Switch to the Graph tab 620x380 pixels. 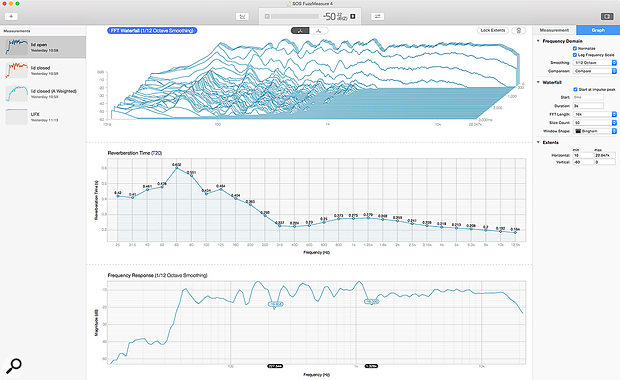598,30
